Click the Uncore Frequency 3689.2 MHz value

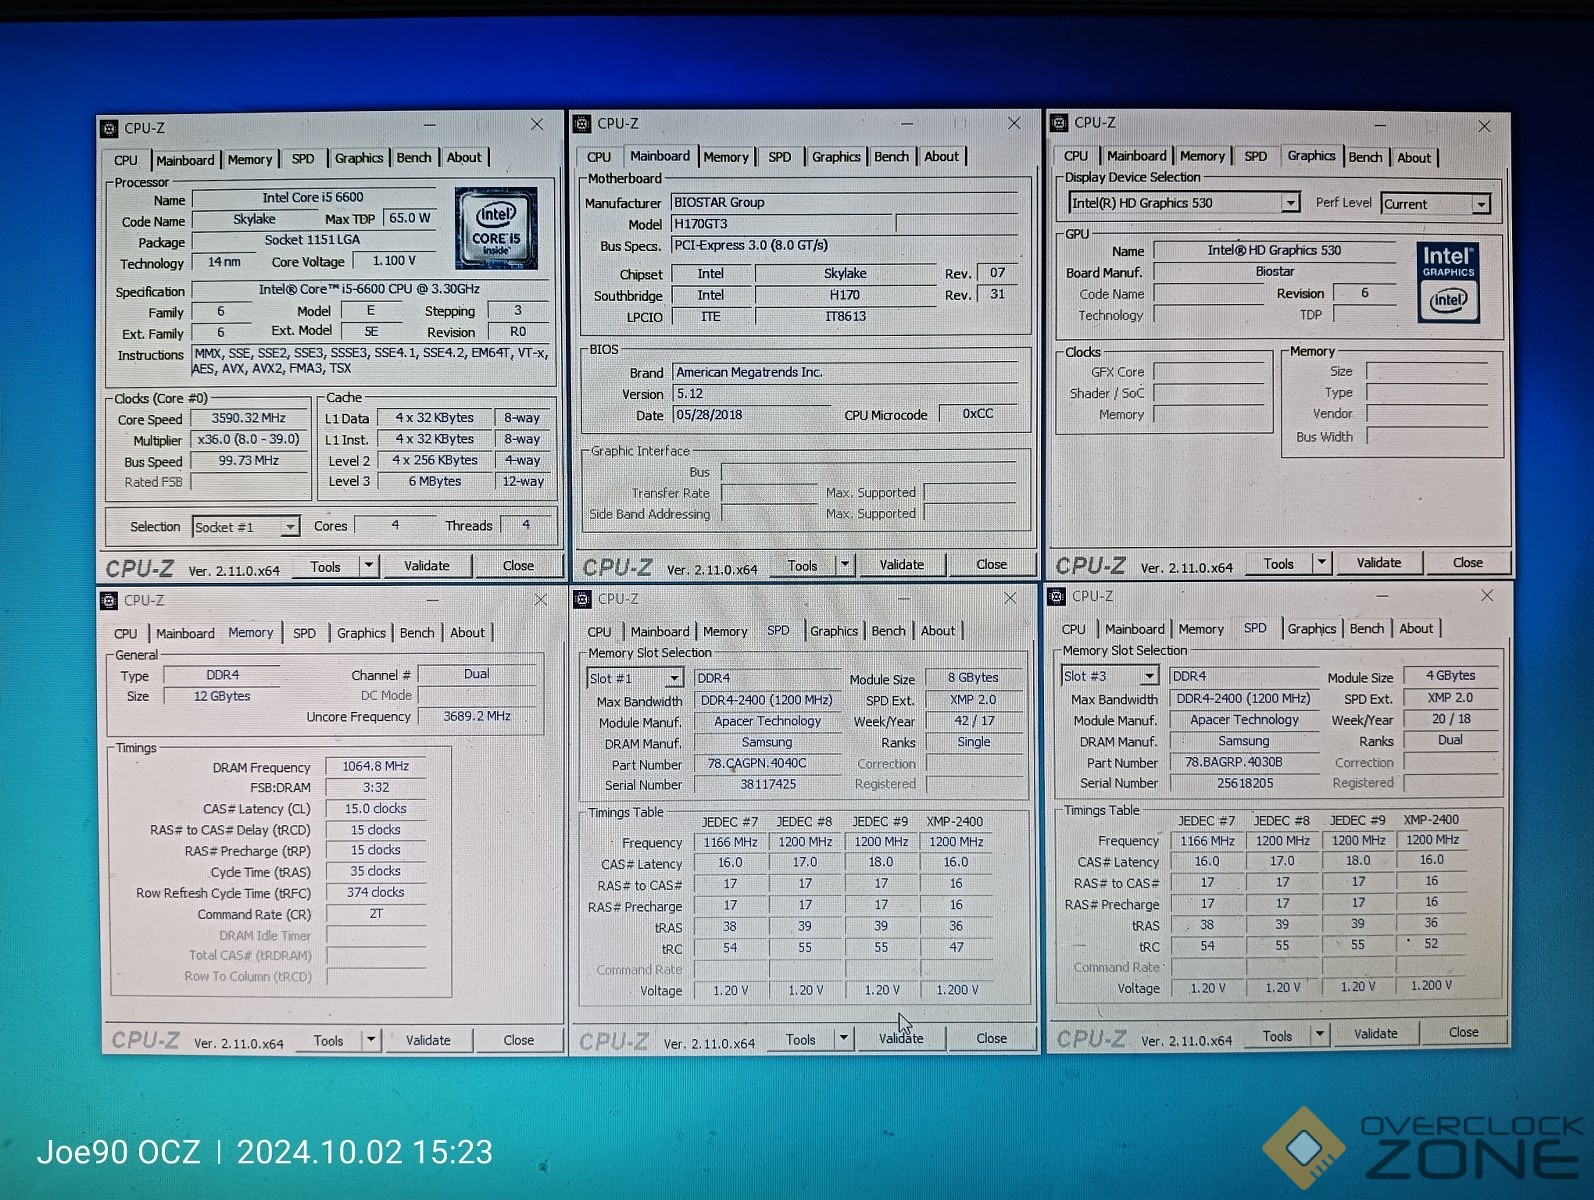[477, 717]
